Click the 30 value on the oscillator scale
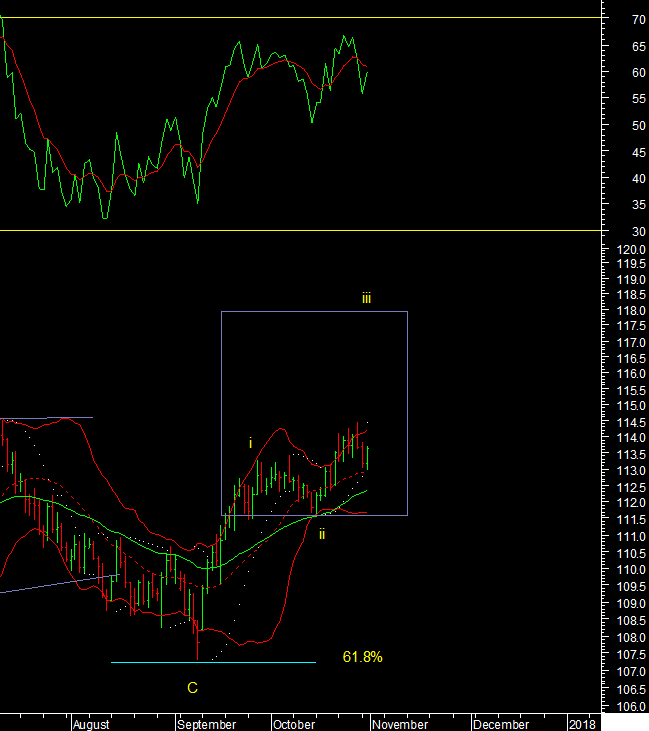Viewport: 649px width, 731px height. pyautogui.click(x=638, y=231)
